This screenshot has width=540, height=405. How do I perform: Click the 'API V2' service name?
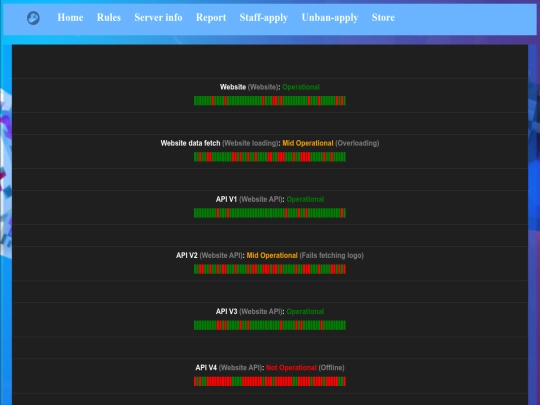187,255
